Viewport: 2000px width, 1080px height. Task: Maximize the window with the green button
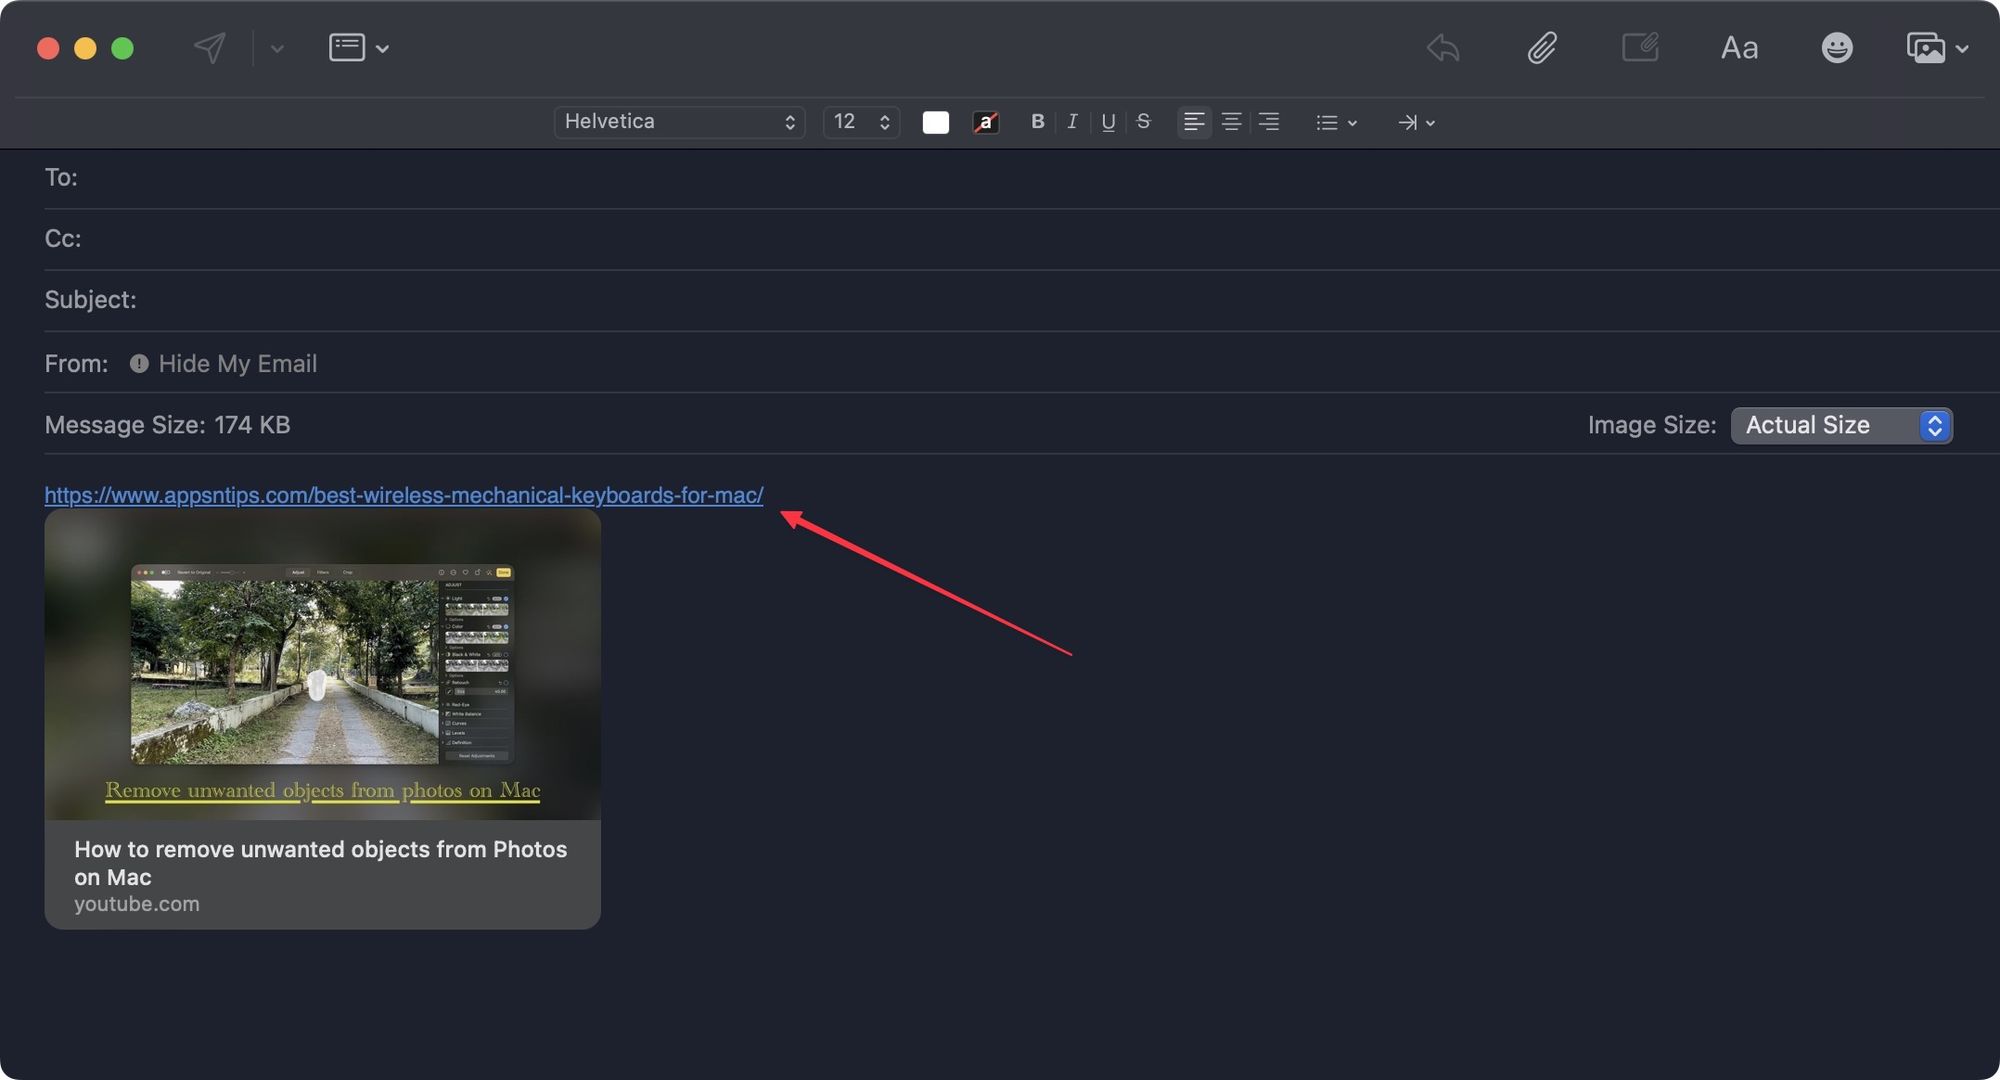[x=122, y=48]
